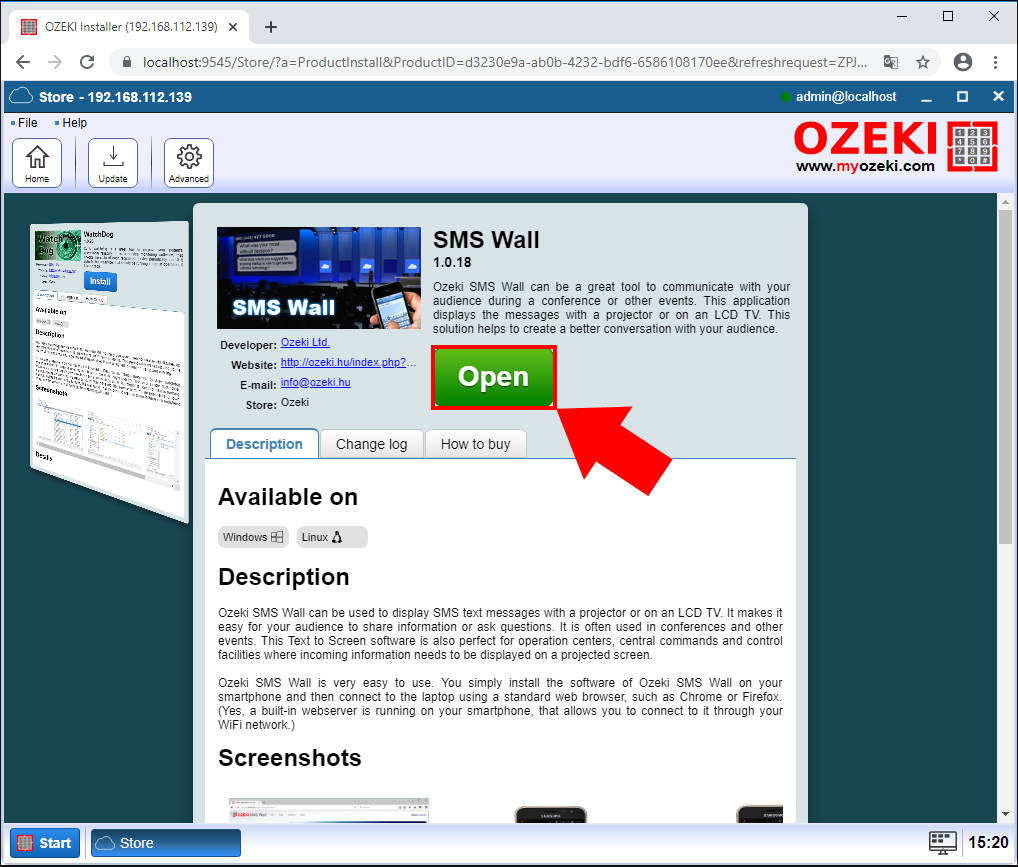The image size is (1018, 867).
Task: Close the Store inner window
Action: pos(999,97)
